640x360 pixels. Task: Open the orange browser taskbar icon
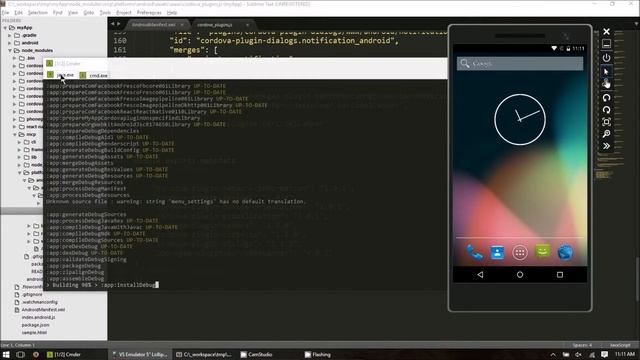coord(36,354)
